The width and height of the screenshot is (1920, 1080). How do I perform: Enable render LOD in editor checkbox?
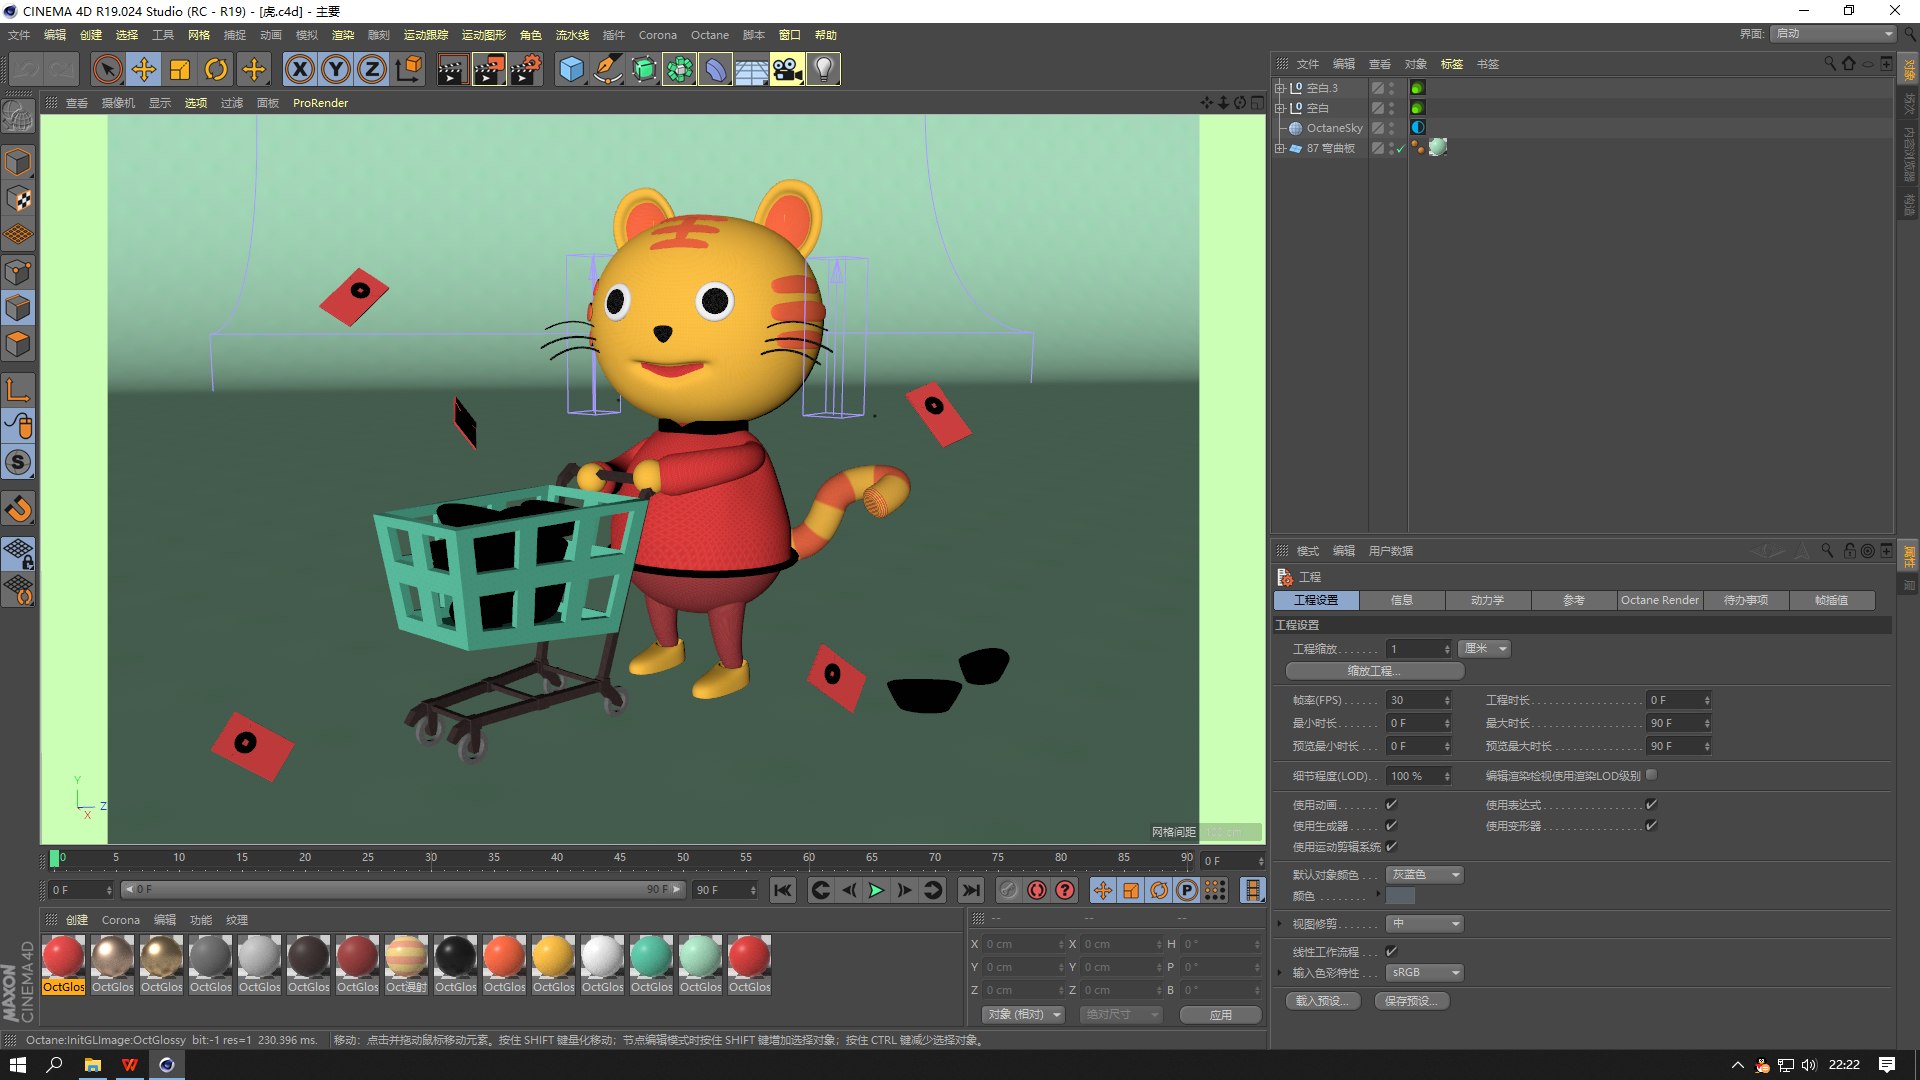1651,774
